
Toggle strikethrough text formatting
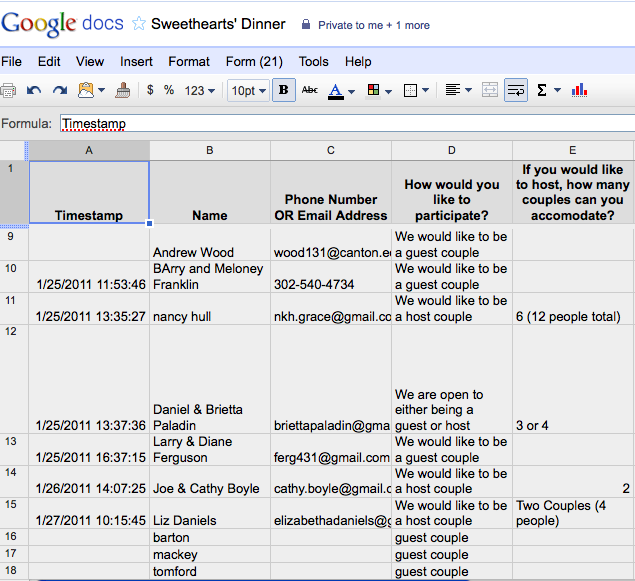point(310,90)
